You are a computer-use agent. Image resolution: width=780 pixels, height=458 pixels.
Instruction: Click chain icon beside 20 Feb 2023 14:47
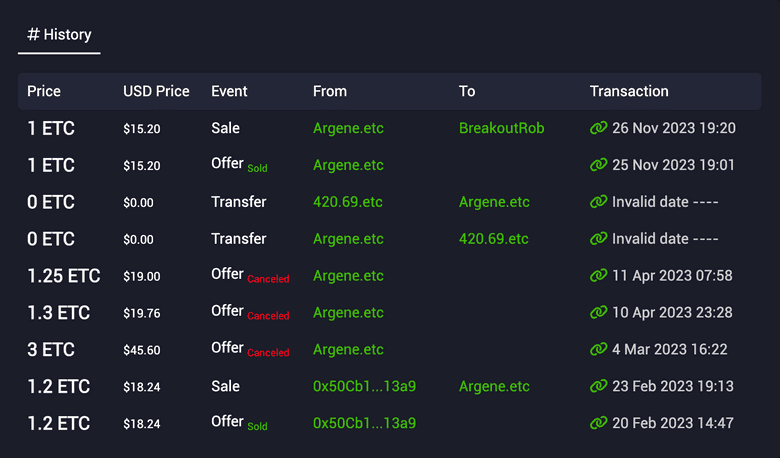coord(598,423)
